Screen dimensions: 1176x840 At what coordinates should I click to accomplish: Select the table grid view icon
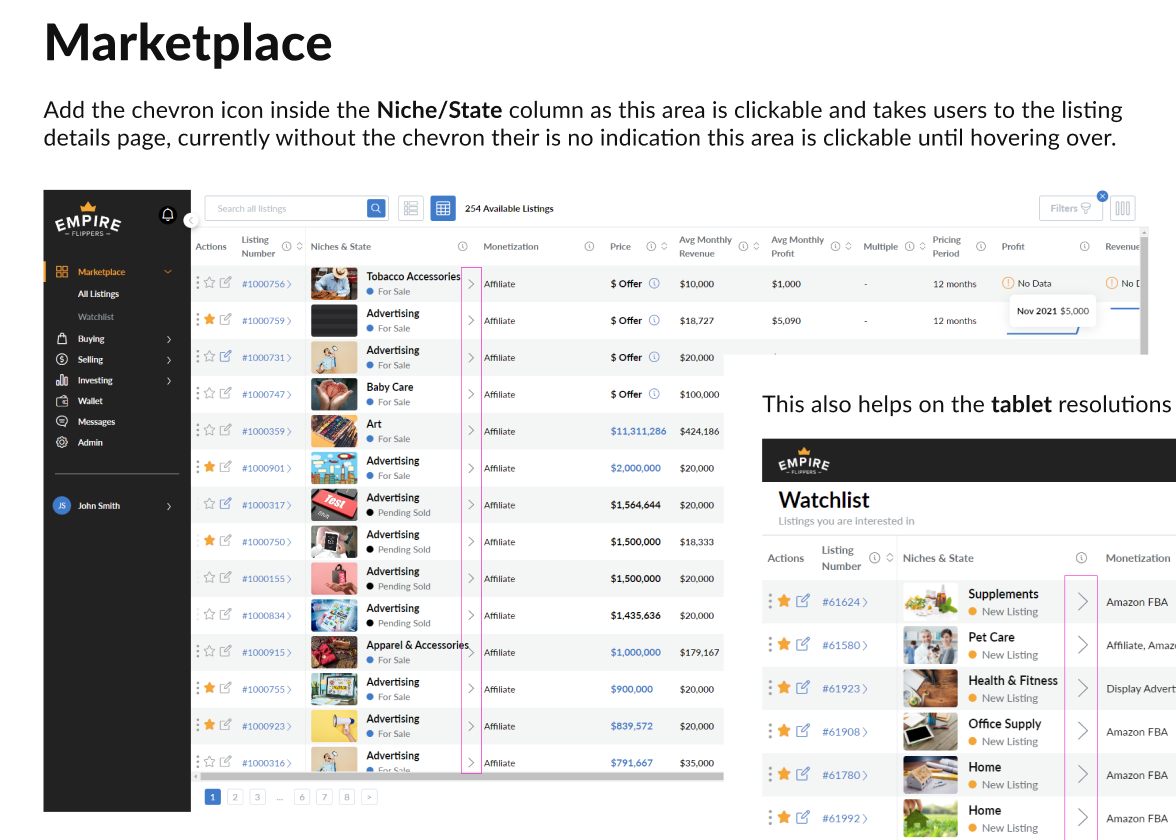point(442,208)
